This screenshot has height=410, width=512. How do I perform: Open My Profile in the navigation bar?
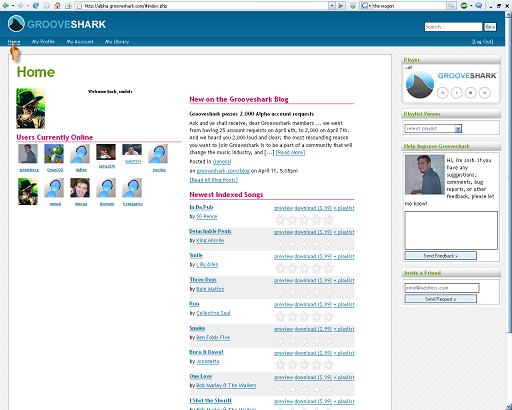(43, 42)
